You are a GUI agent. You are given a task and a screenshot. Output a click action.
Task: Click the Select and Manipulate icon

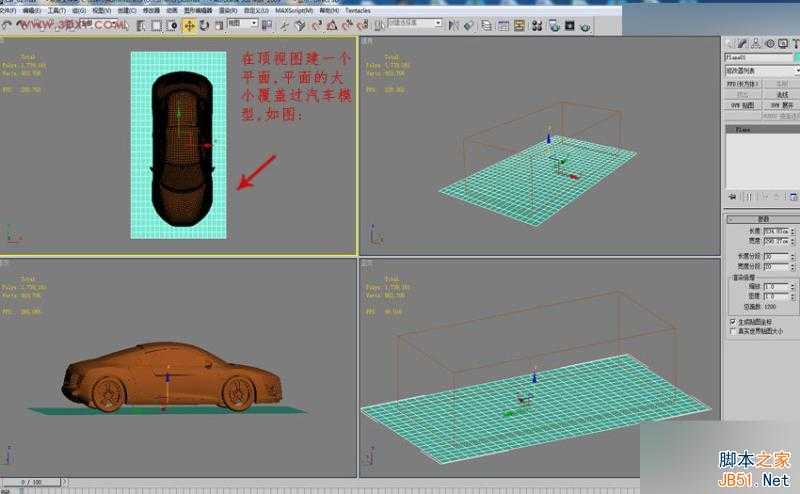pyautogui.click(x=284, y=26)
